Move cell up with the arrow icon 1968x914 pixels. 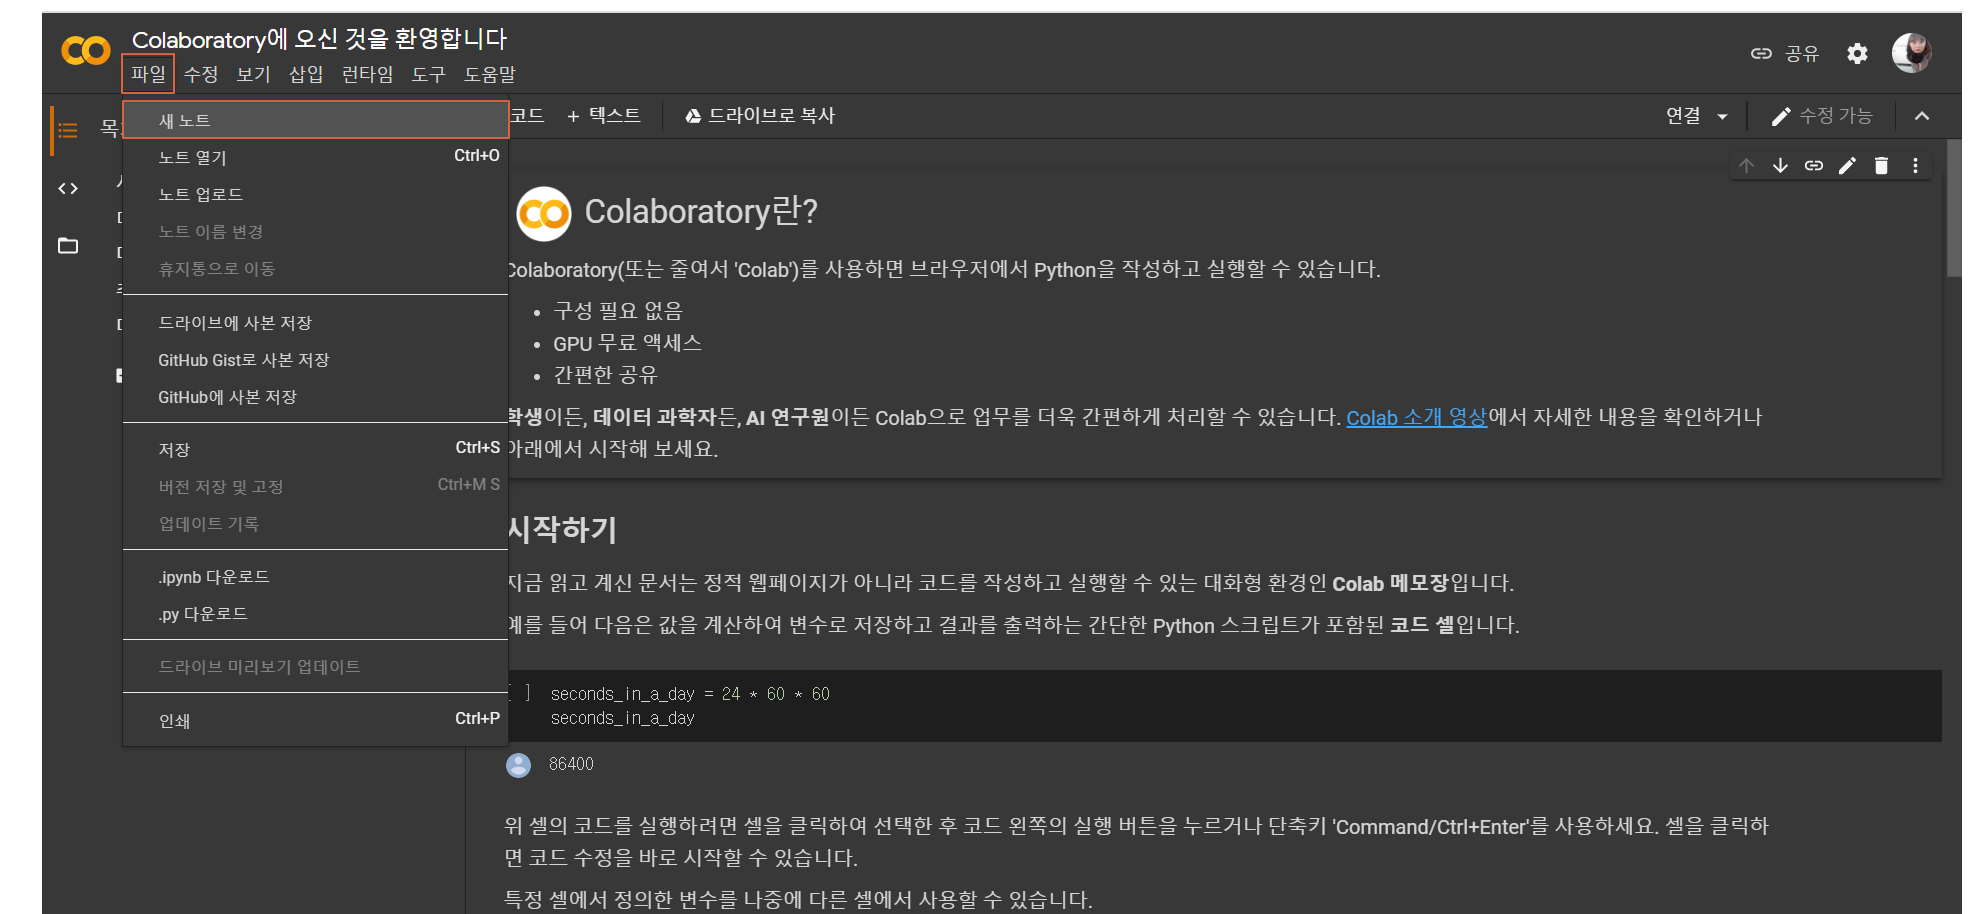pyautogui.click(x=1746, y=166)
